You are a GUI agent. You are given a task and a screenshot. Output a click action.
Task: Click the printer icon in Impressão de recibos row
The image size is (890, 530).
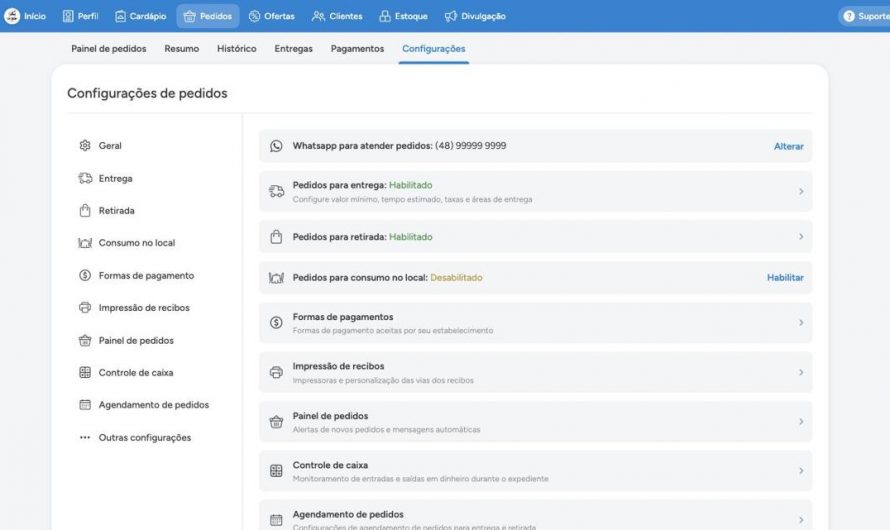click(x=276, y=372)
